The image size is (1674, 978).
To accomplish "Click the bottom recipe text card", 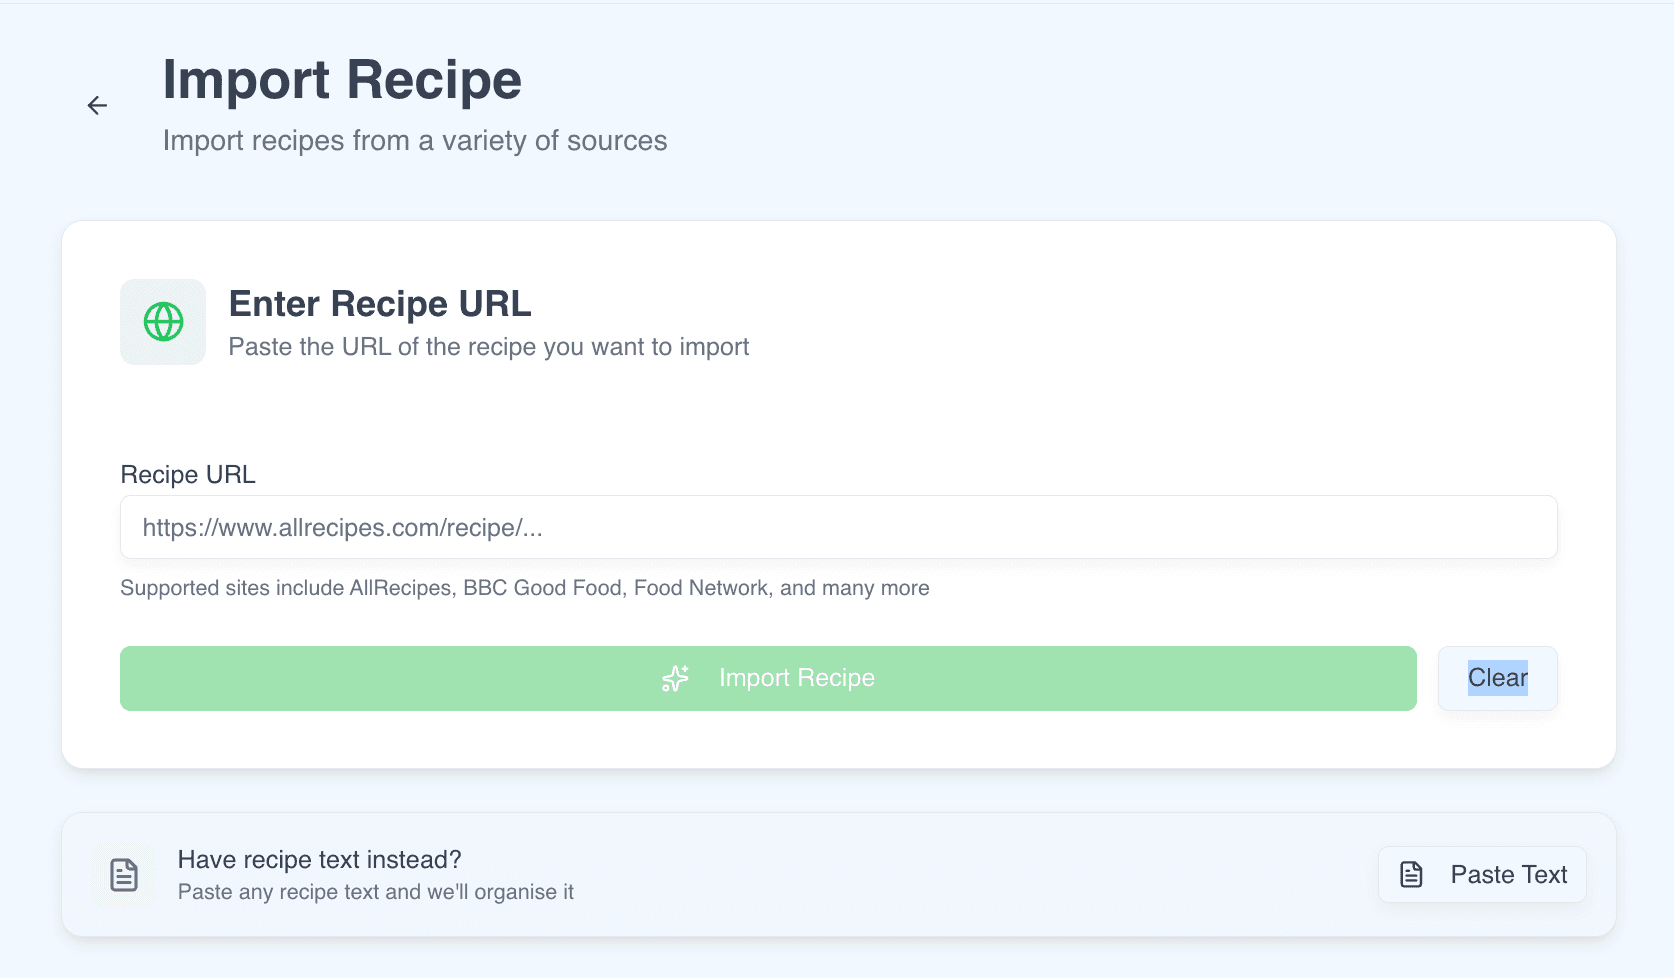I will (837, 874).
